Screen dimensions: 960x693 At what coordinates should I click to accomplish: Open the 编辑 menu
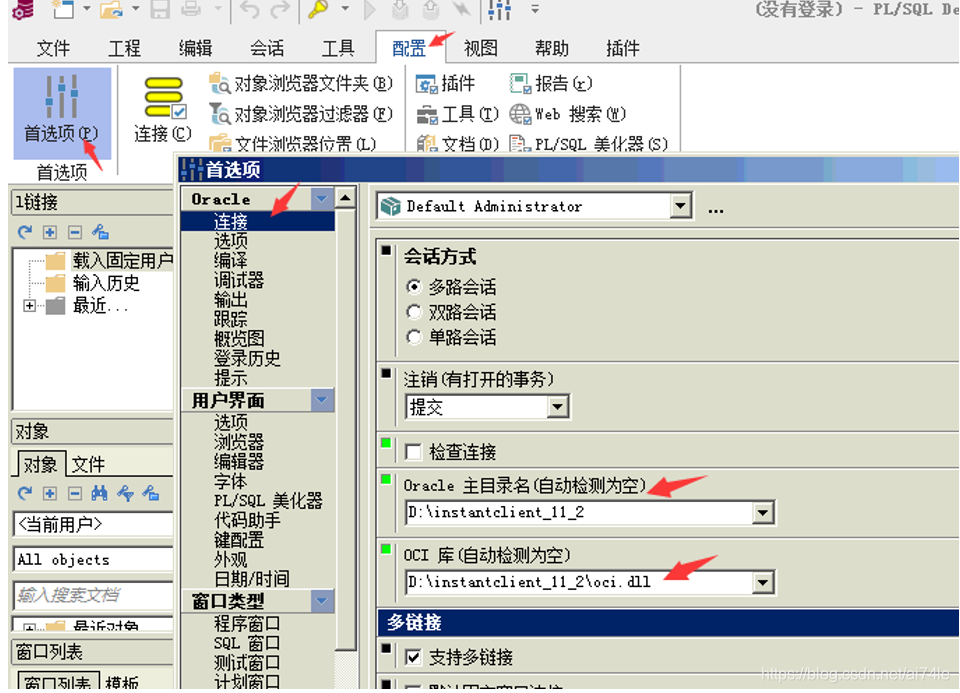(196, 48)
